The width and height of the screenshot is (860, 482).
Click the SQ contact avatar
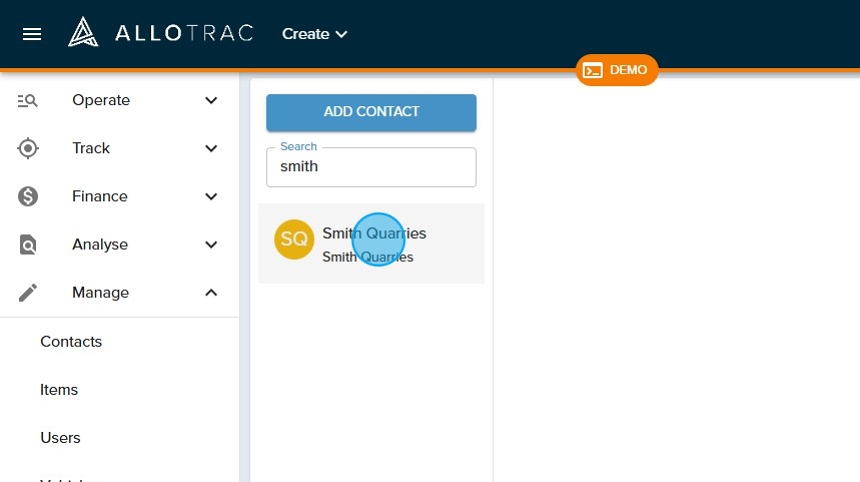tap(294, 240)
